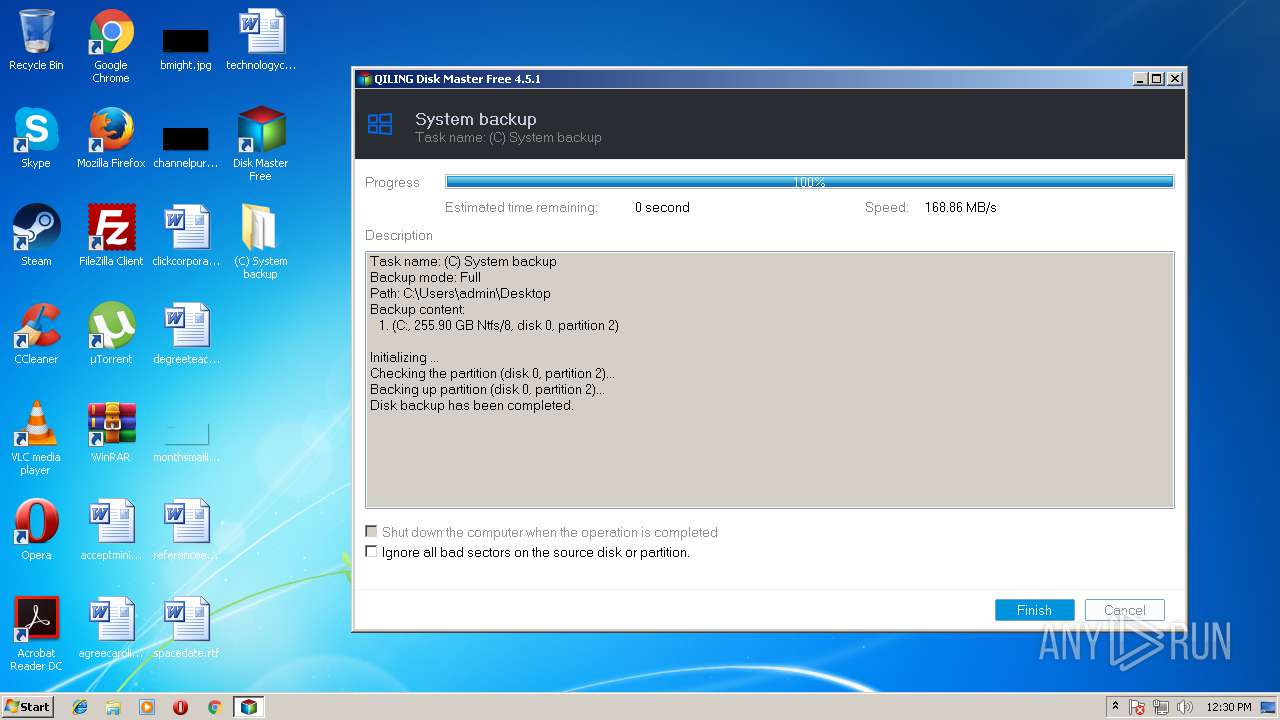This screenshot has height=720, width=1280.
Task: Launch Steam from the desktop
Action: [36, 236]
